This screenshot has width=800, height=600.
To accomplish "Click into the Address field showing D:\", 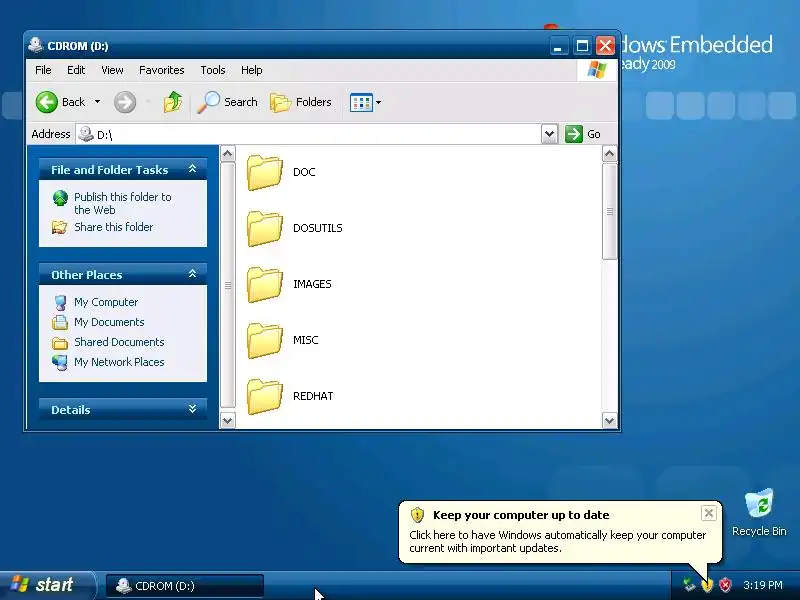I will pyautogui.click(x=310, y=134).
